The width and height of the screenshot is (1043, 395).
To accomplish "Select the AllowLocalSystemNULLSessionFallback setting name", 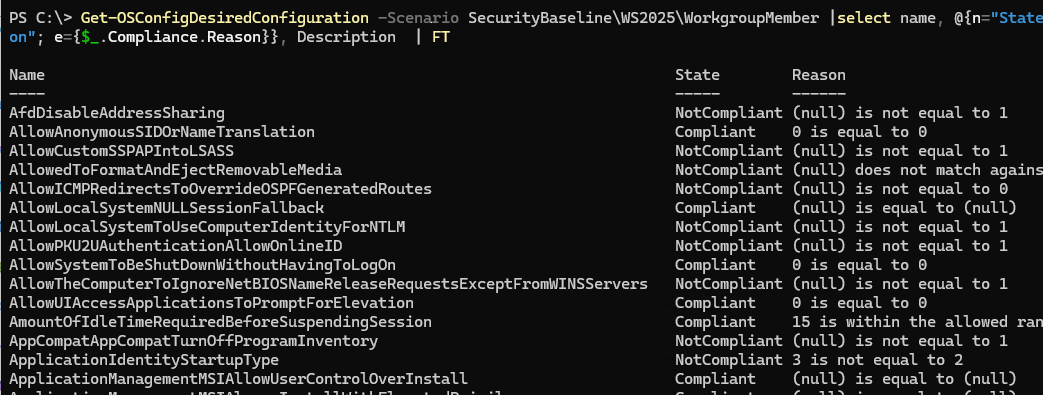I will (166, 208).
